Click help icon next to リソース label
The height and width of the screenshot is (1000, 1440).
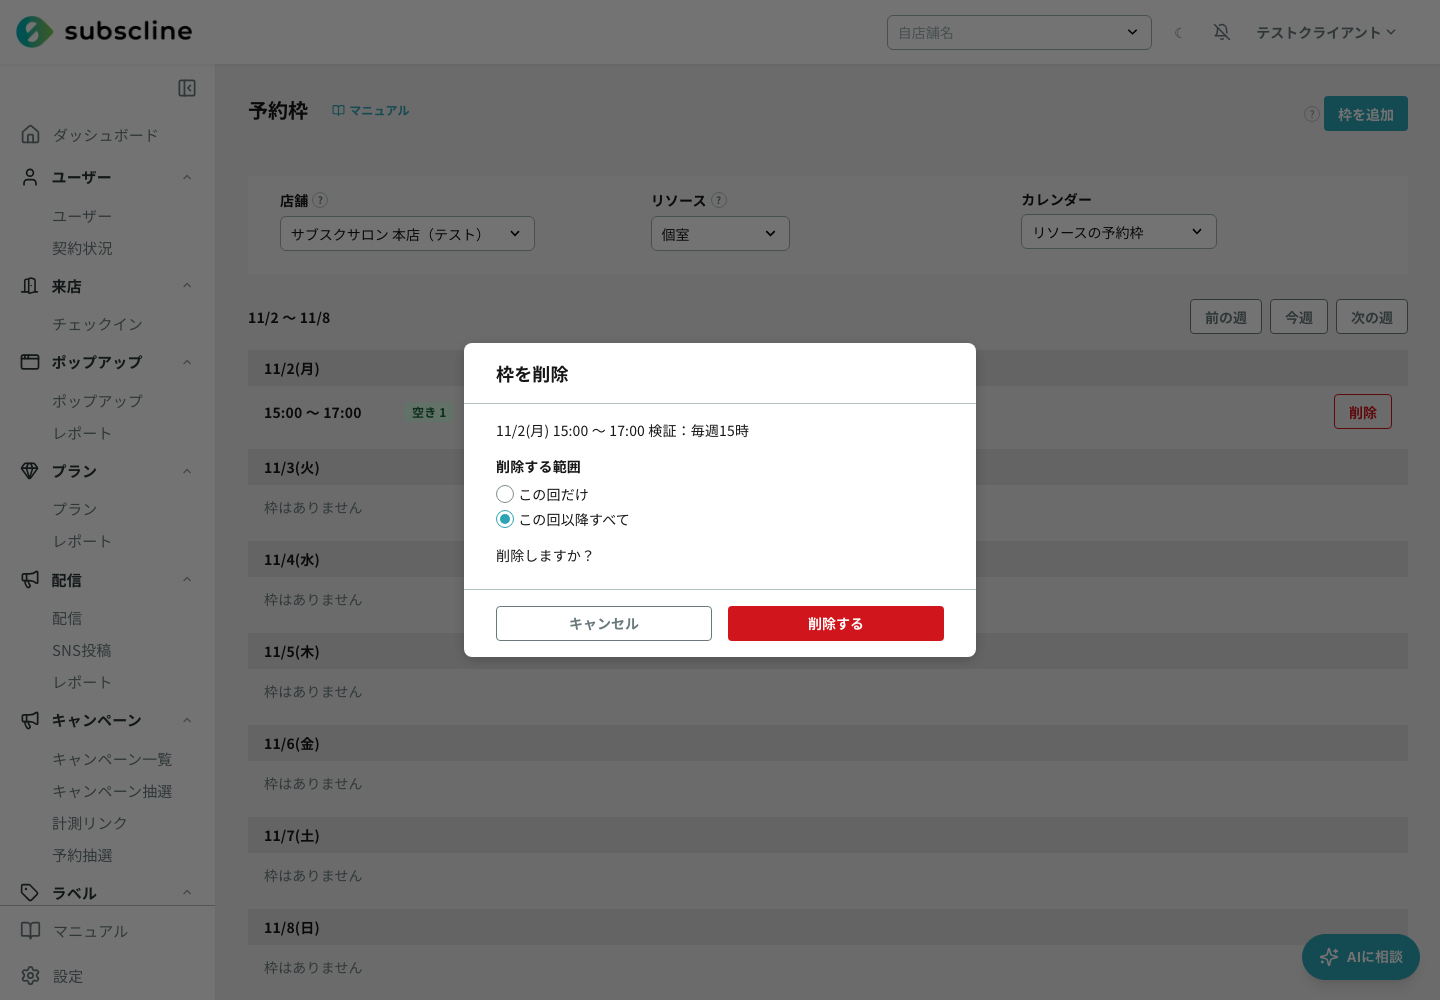[719, 200]
